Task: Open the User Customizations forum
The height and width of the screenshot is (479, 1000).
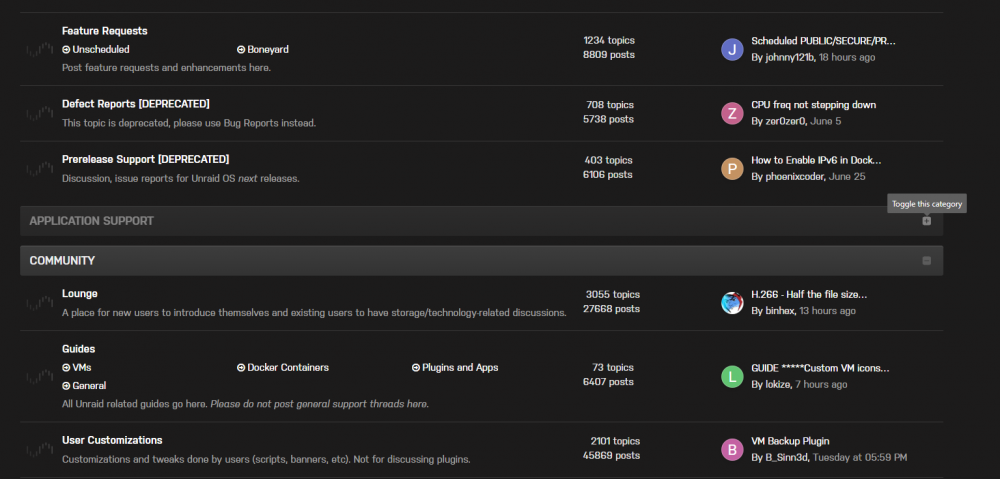Action: coord(112,440)
